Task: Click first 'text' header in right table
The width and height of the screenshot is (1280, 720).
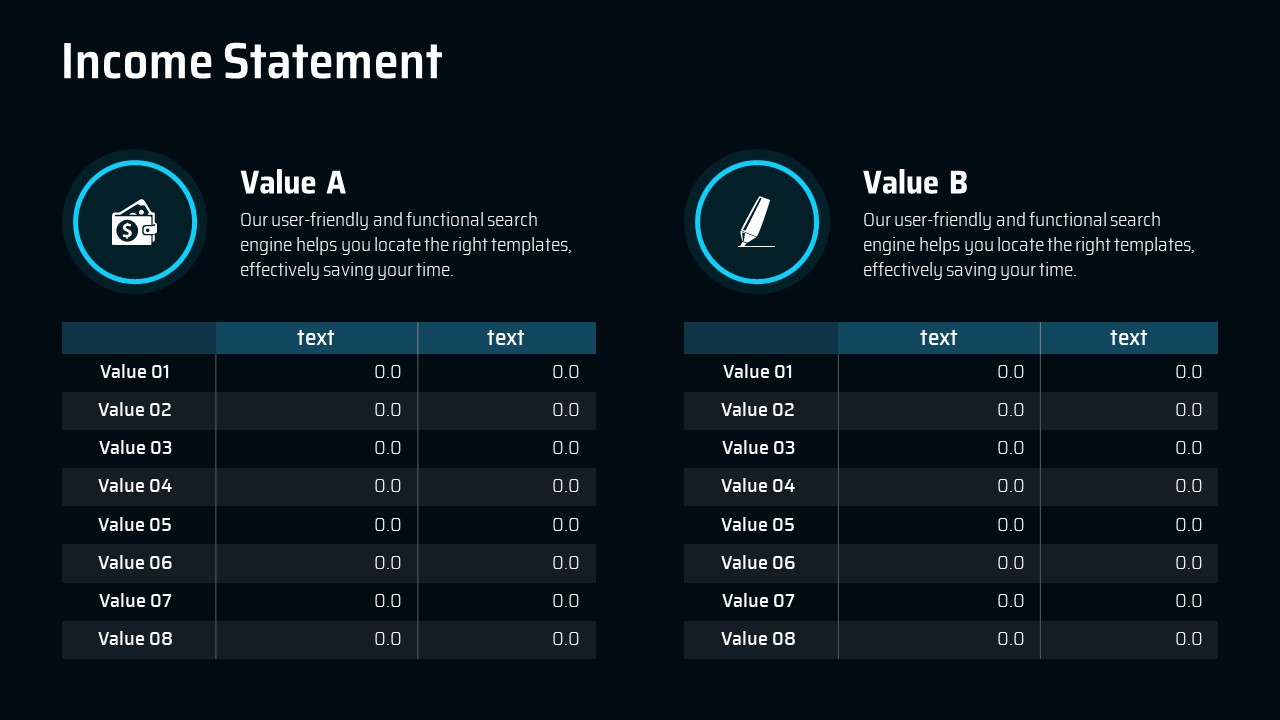Action: [x=938, y=338]
